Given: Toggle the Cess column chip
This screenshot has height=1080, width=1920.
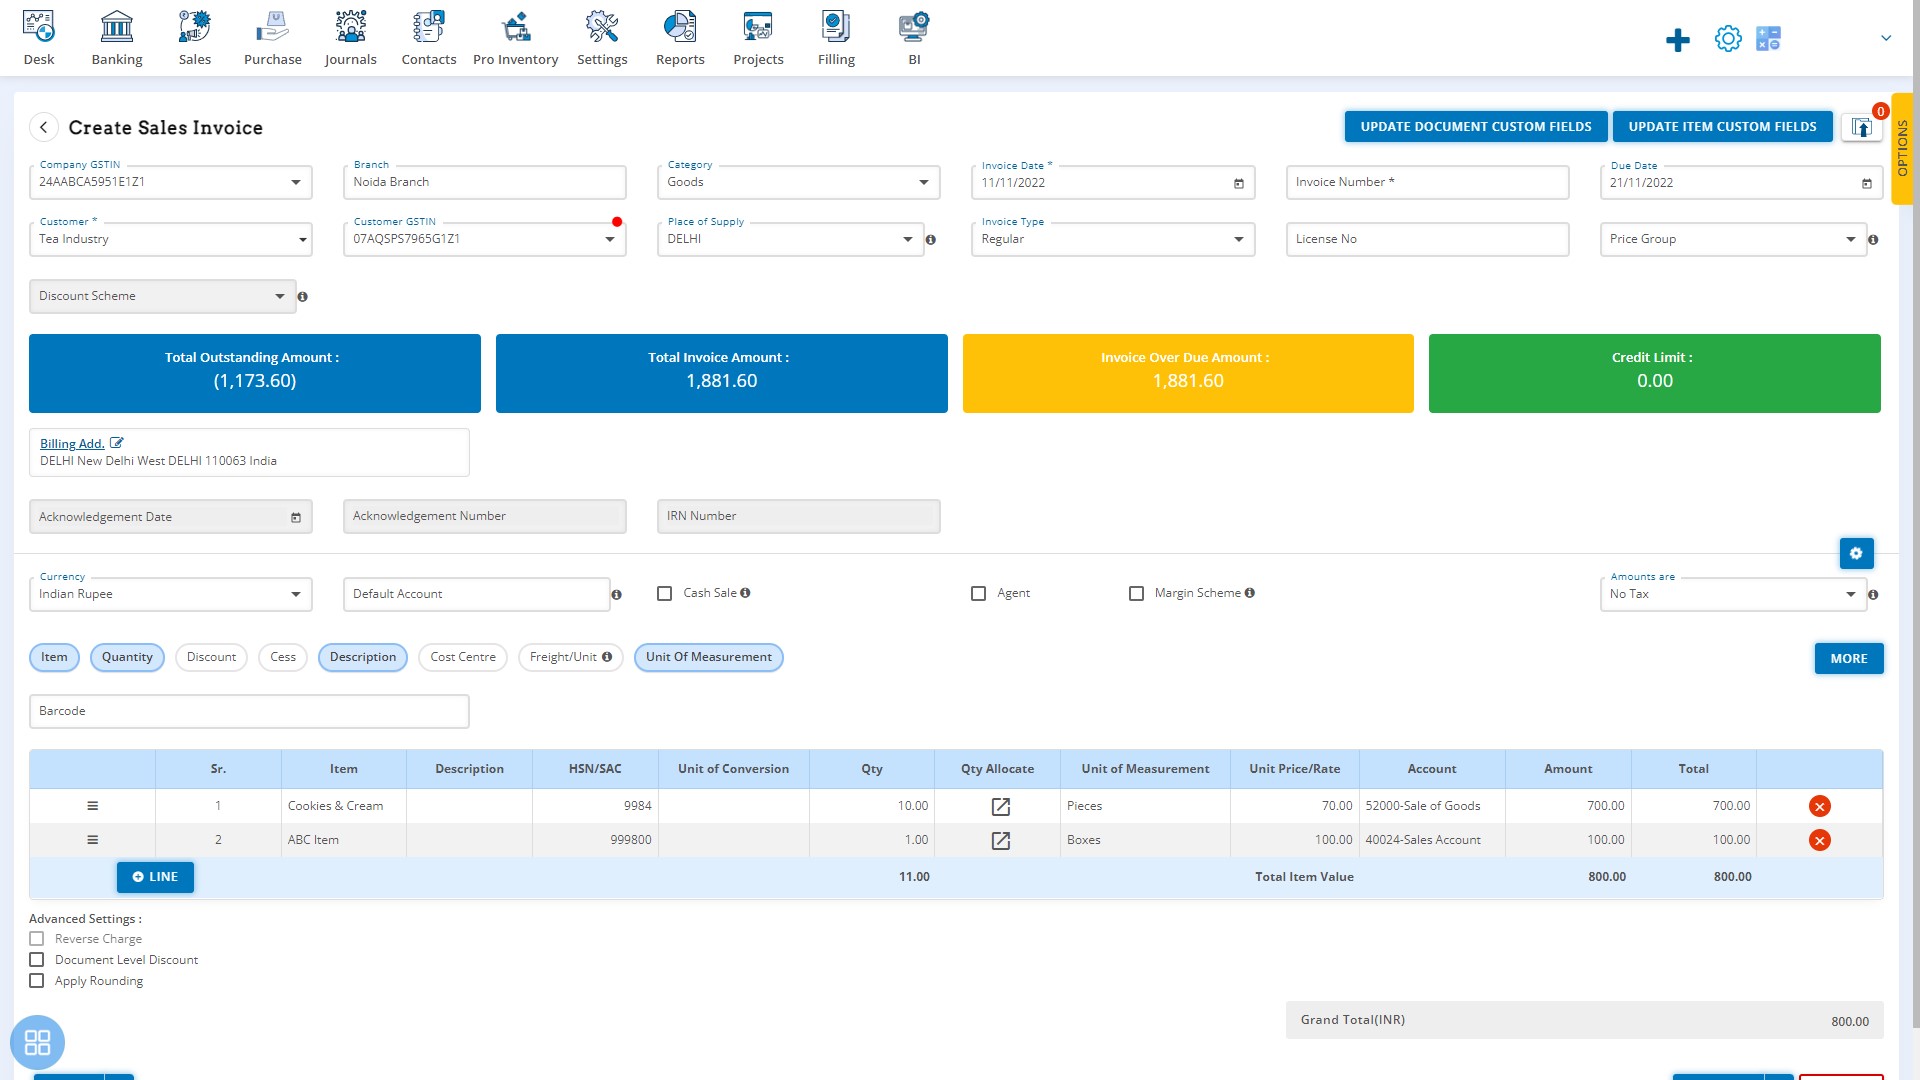Looking at the screenshot, I should [x=283, y=657].
